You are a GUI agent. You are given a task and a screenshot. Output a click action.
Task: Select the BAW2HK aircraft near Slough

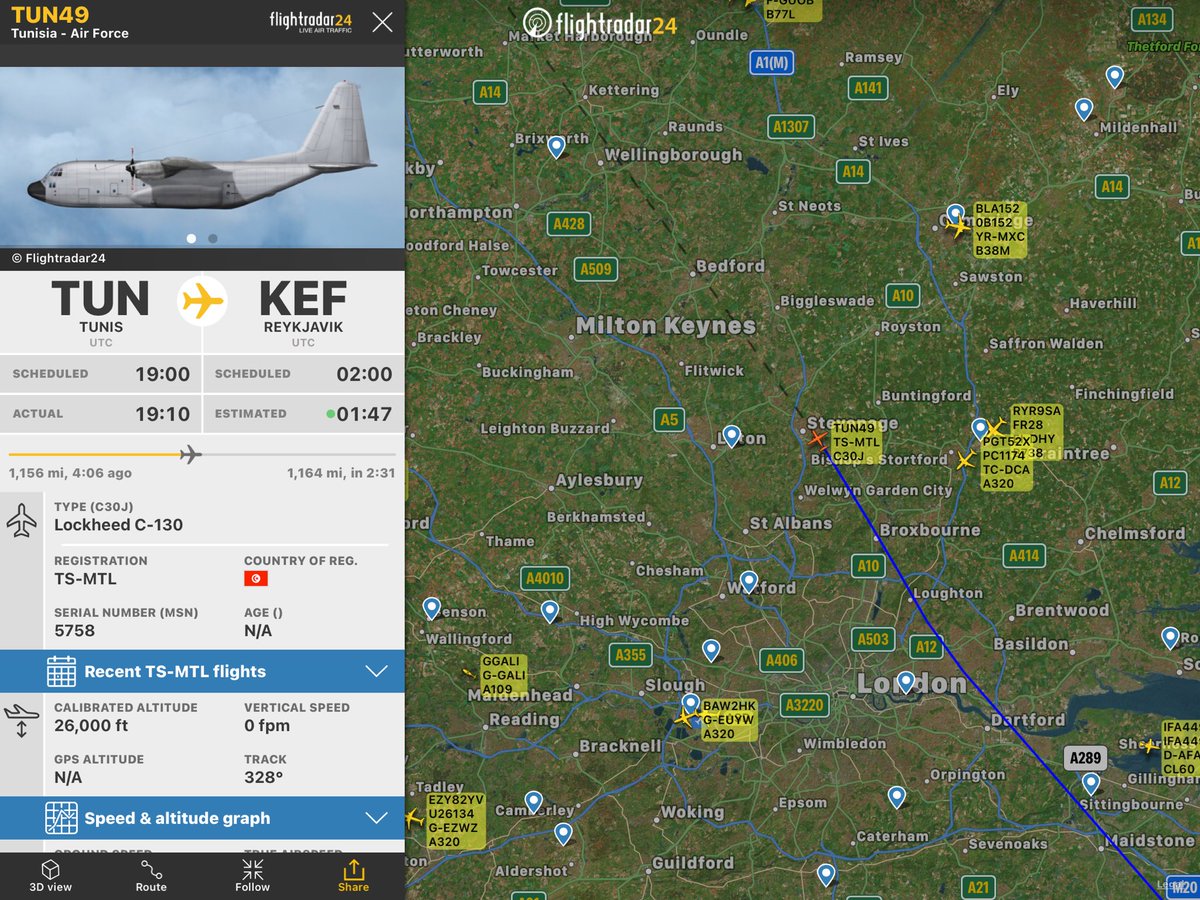(684, 718)
